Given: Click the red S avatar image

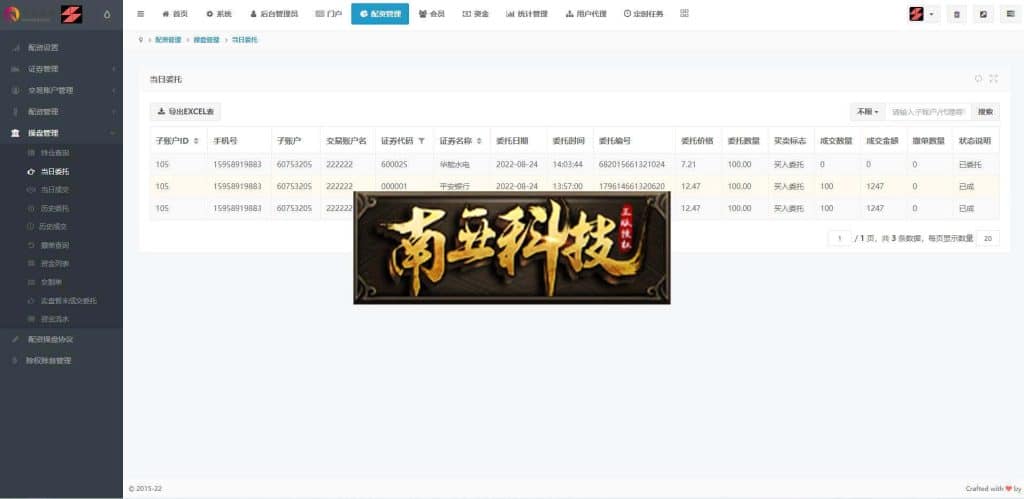Looking at the screenshot, I should tap(916, 14).
